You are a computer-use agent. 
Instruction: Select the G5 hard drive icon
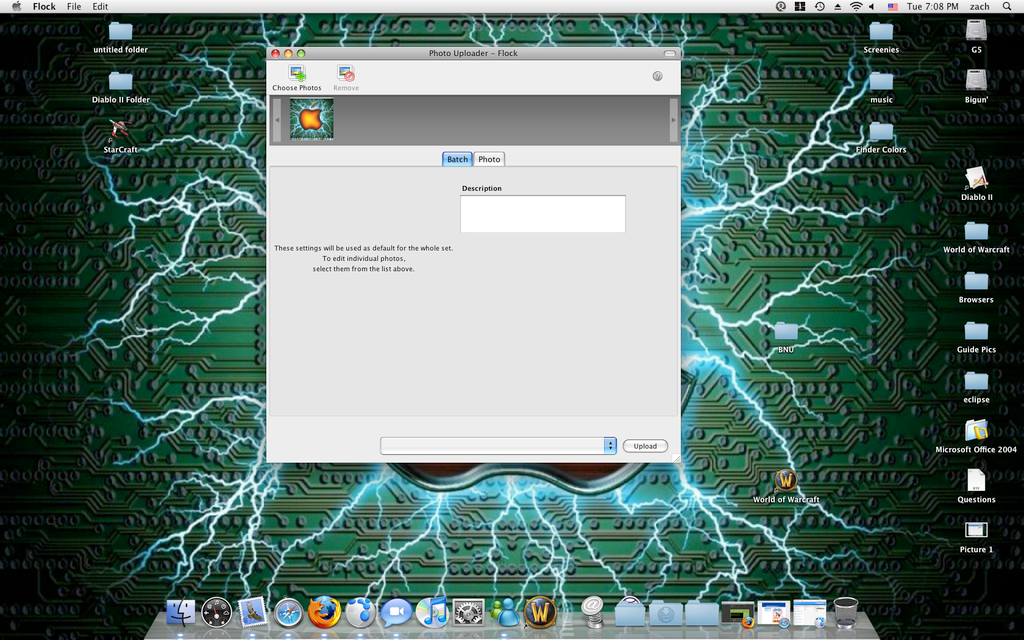(x=976, y=37)
